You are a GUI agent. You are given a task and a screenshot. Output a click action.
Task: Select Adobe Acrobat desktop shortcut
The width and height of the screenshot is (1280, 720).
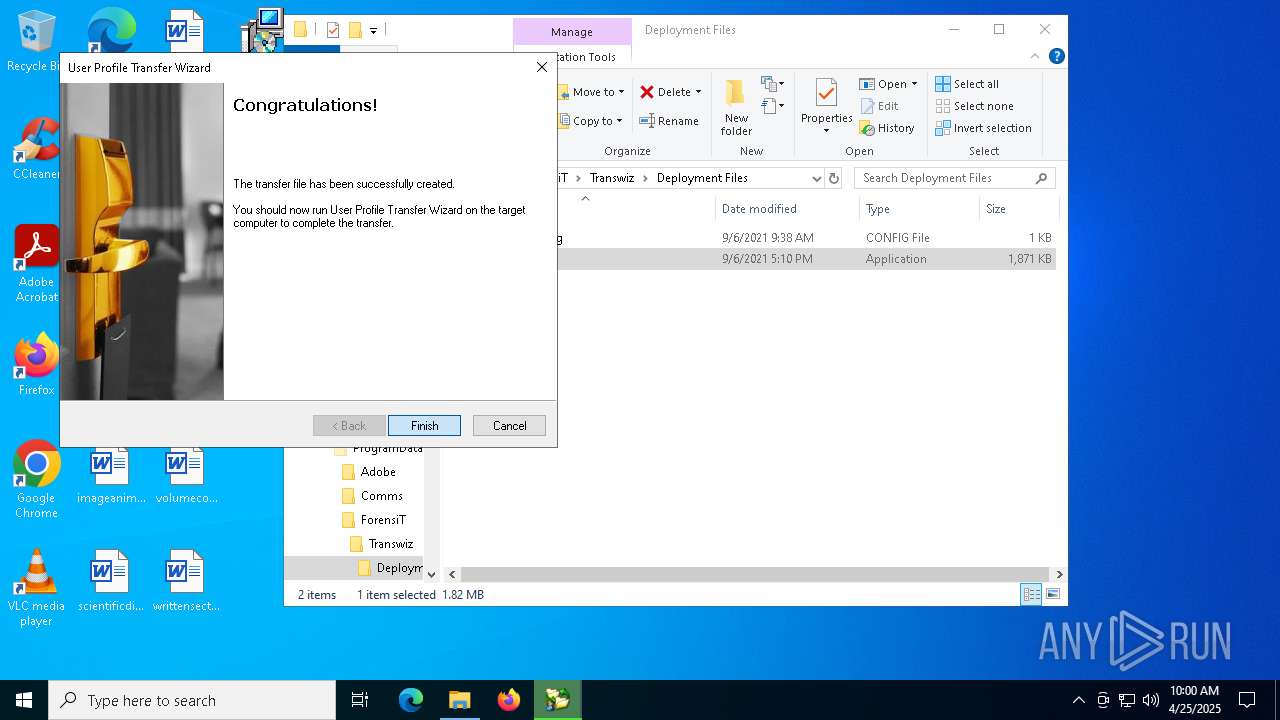pyautogui.click(x=36, y=264)
